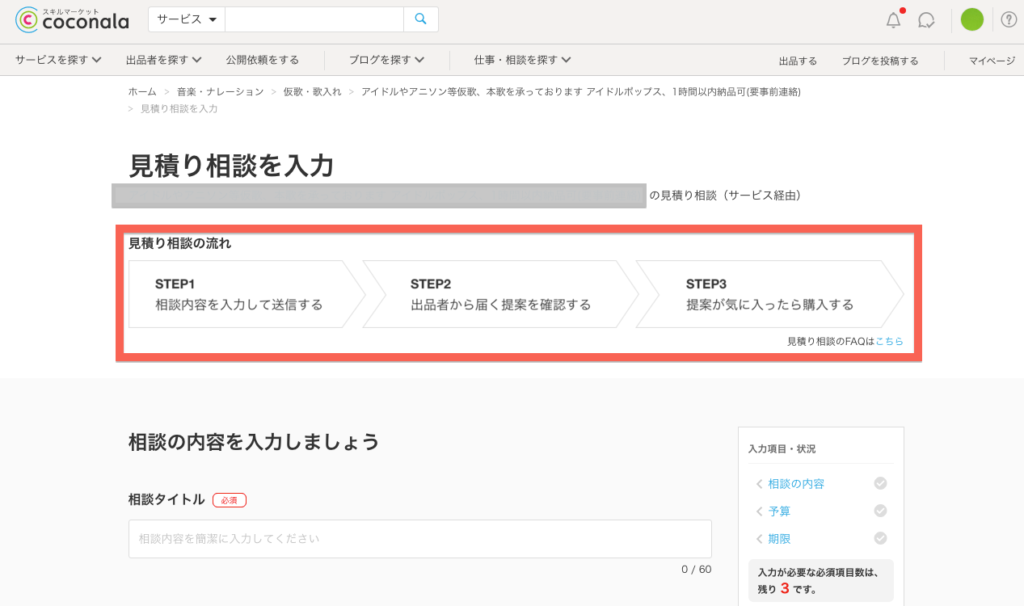Open the FAQ こちら link
The height and width of the screenshot is (606, 1024).
click(x=889, y=342)
